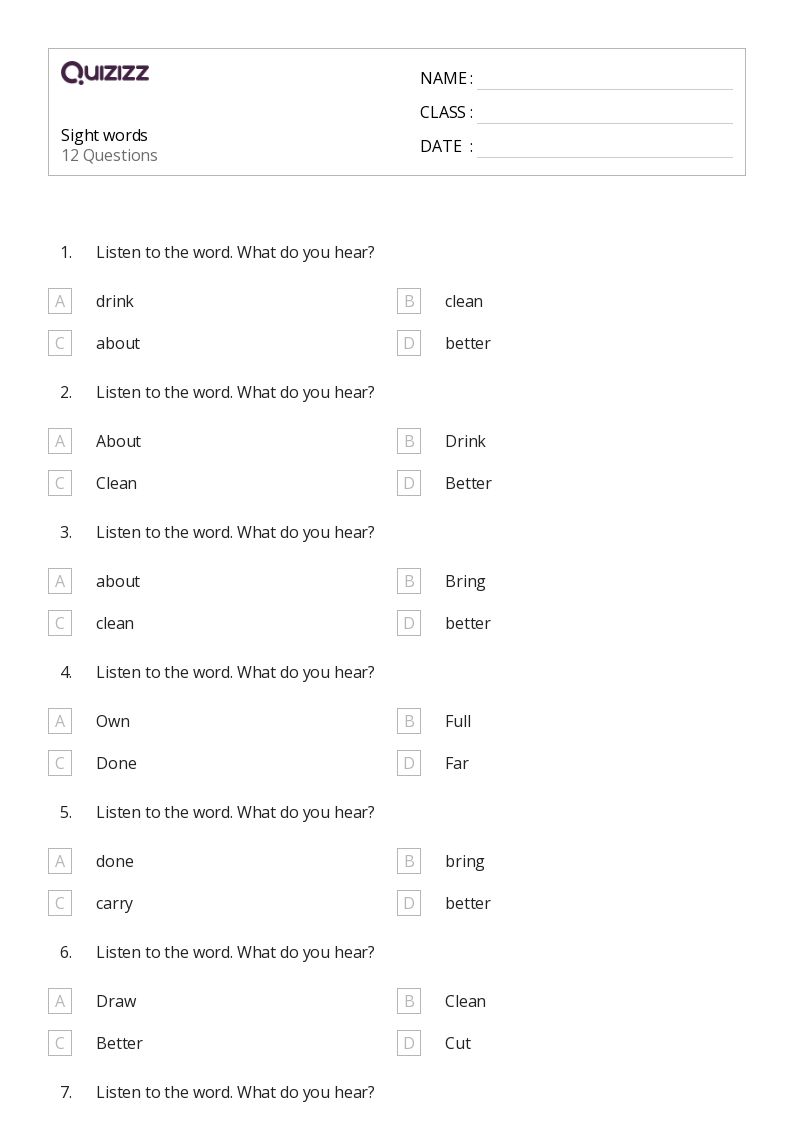The height and width of the screenshot is (1123, 794).
Task: Check box A for question 1 'drink'
Action: [60, 302]
